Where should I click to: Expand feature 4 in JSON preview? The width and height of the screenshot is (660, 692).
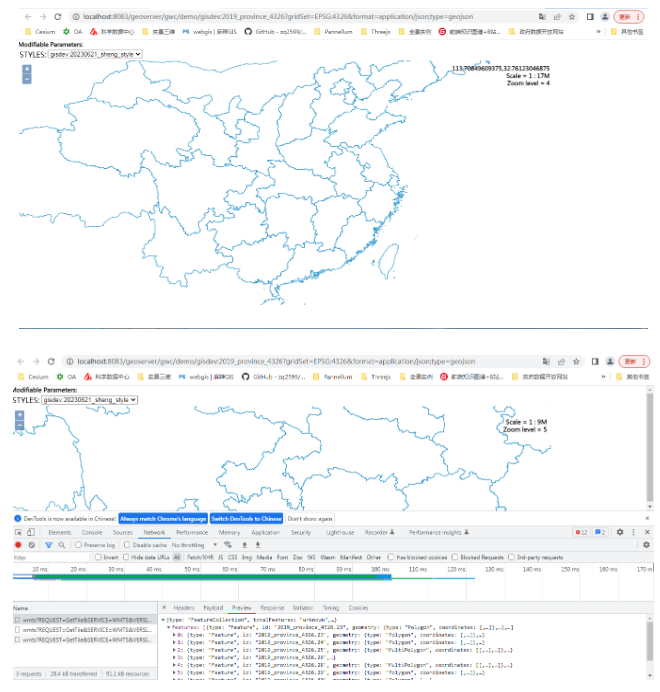click(174, 665)
